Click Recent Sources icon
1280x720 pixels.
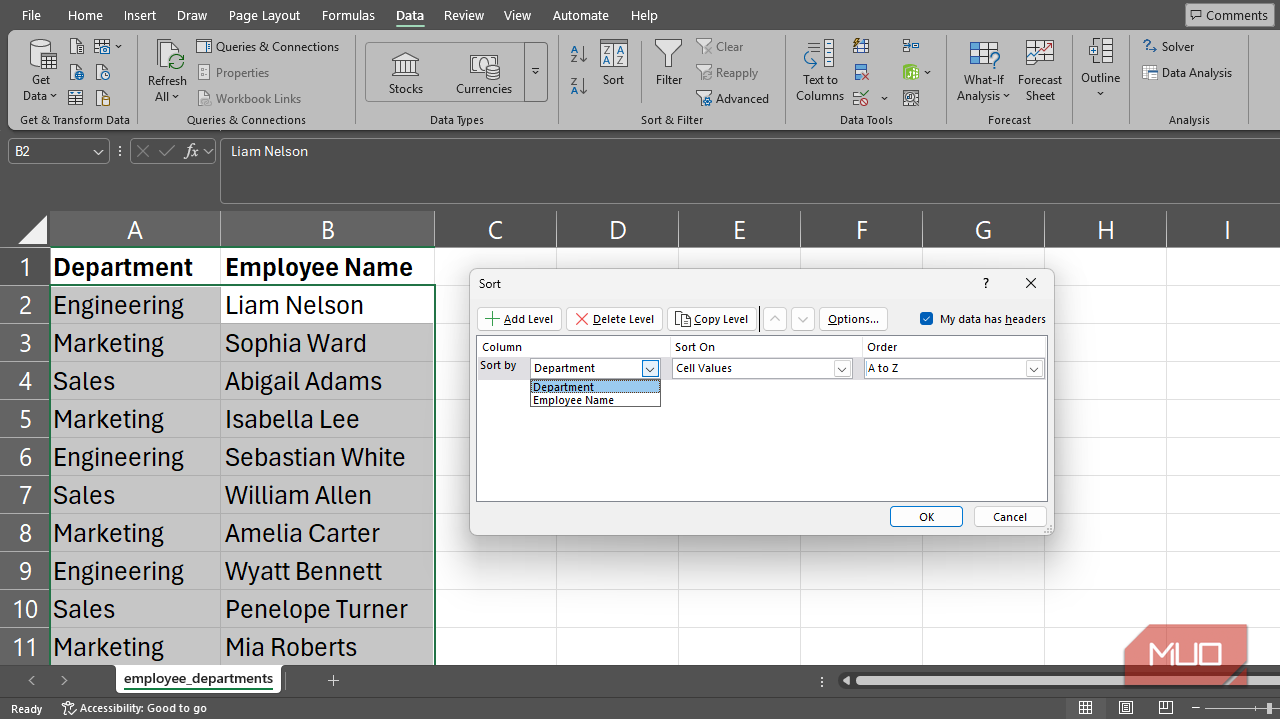click(x=103, y=73)
